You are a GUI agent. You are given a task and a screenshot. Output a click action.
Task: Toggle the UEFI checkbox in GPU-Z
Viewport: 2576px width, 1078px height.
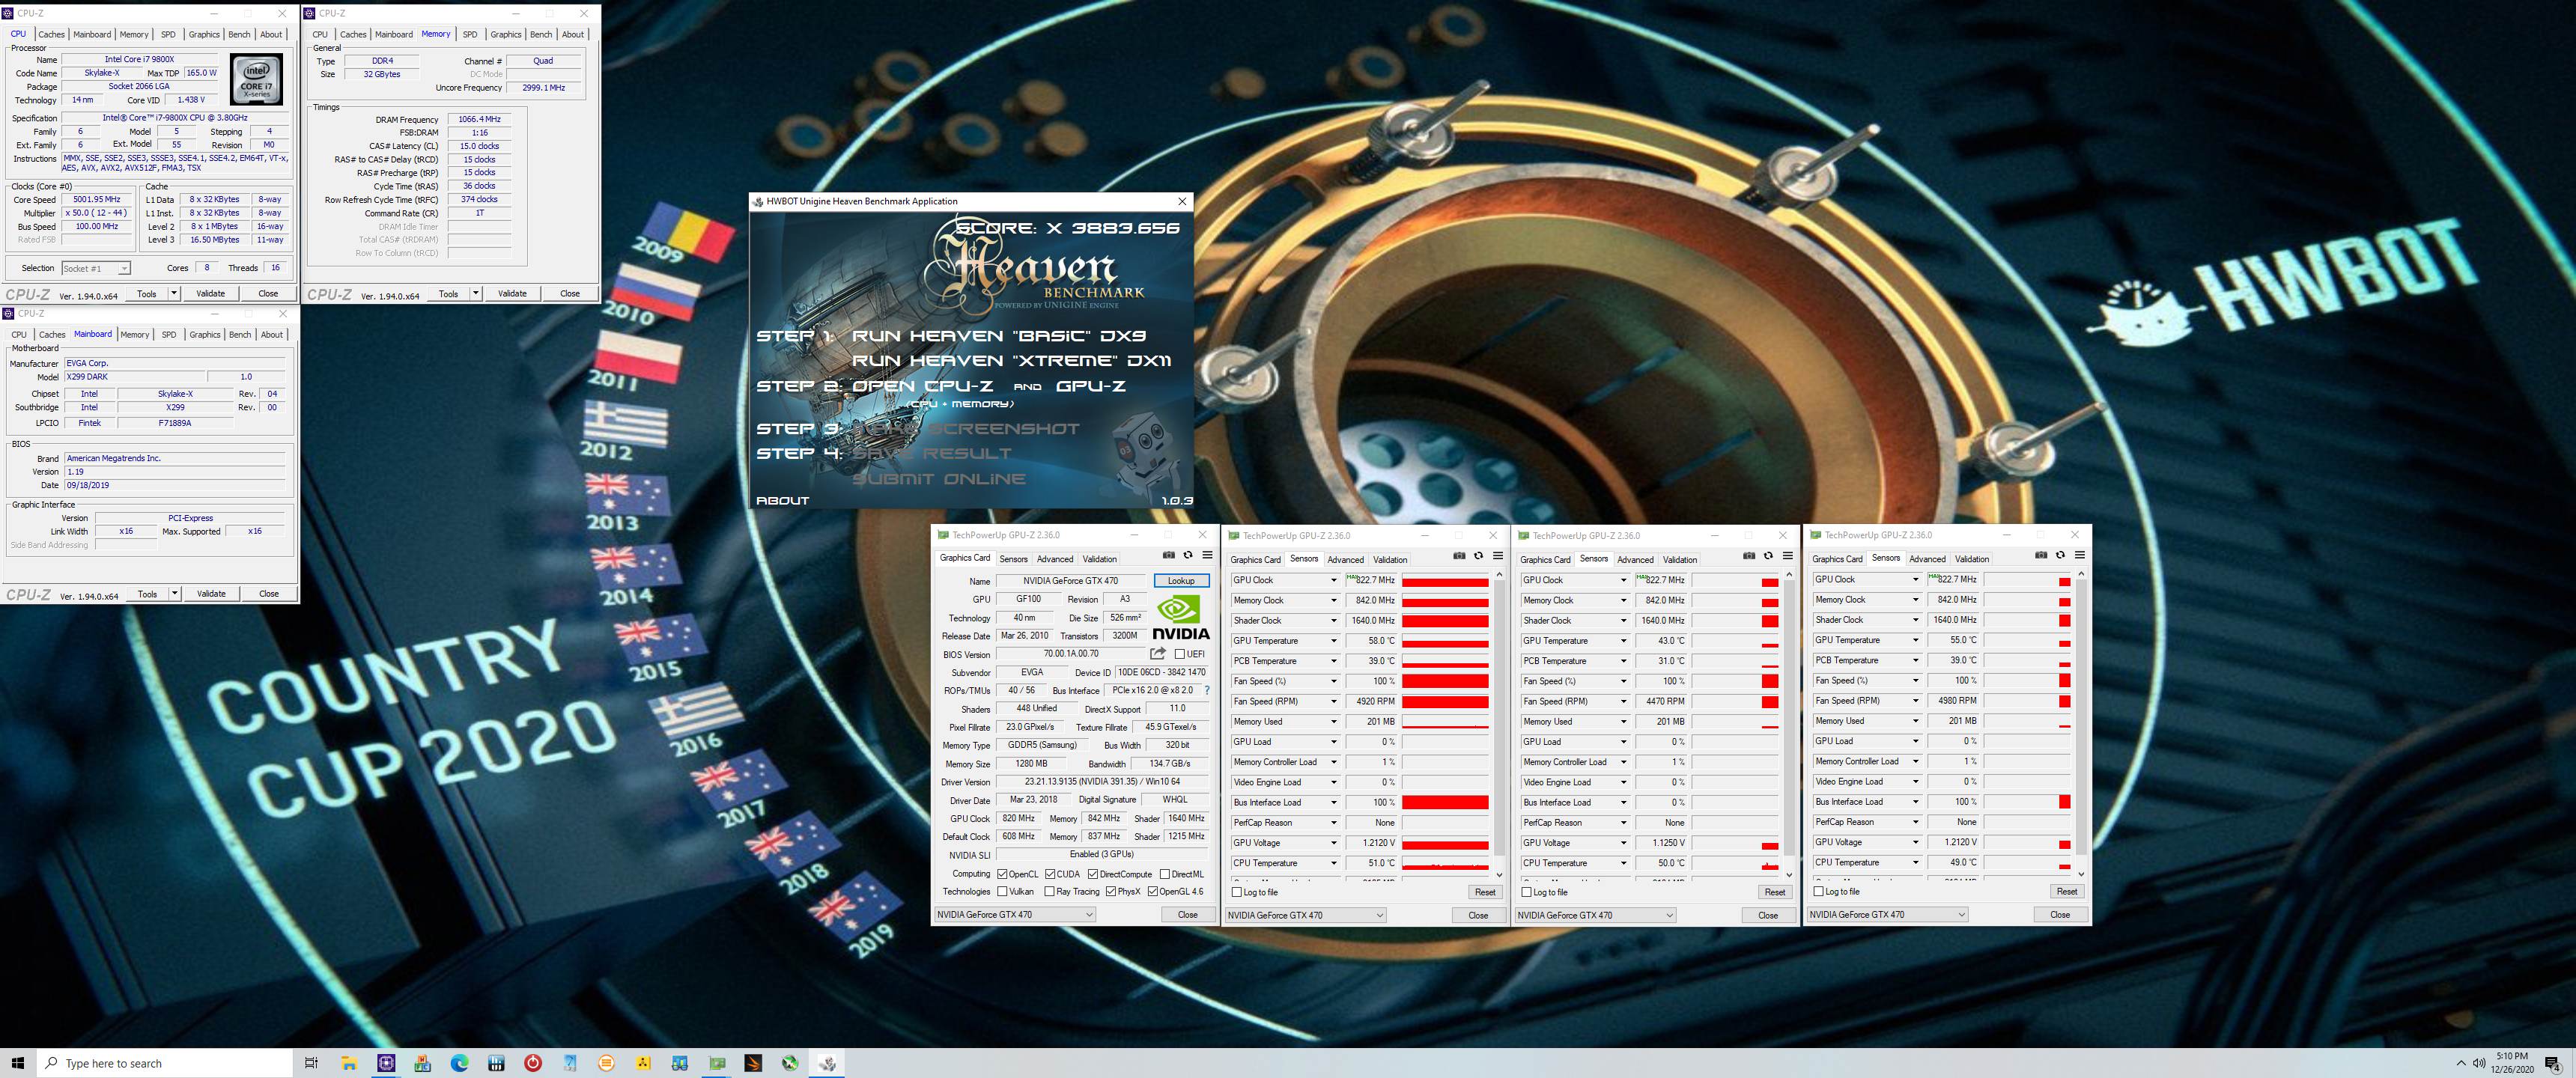(1180, 654)
